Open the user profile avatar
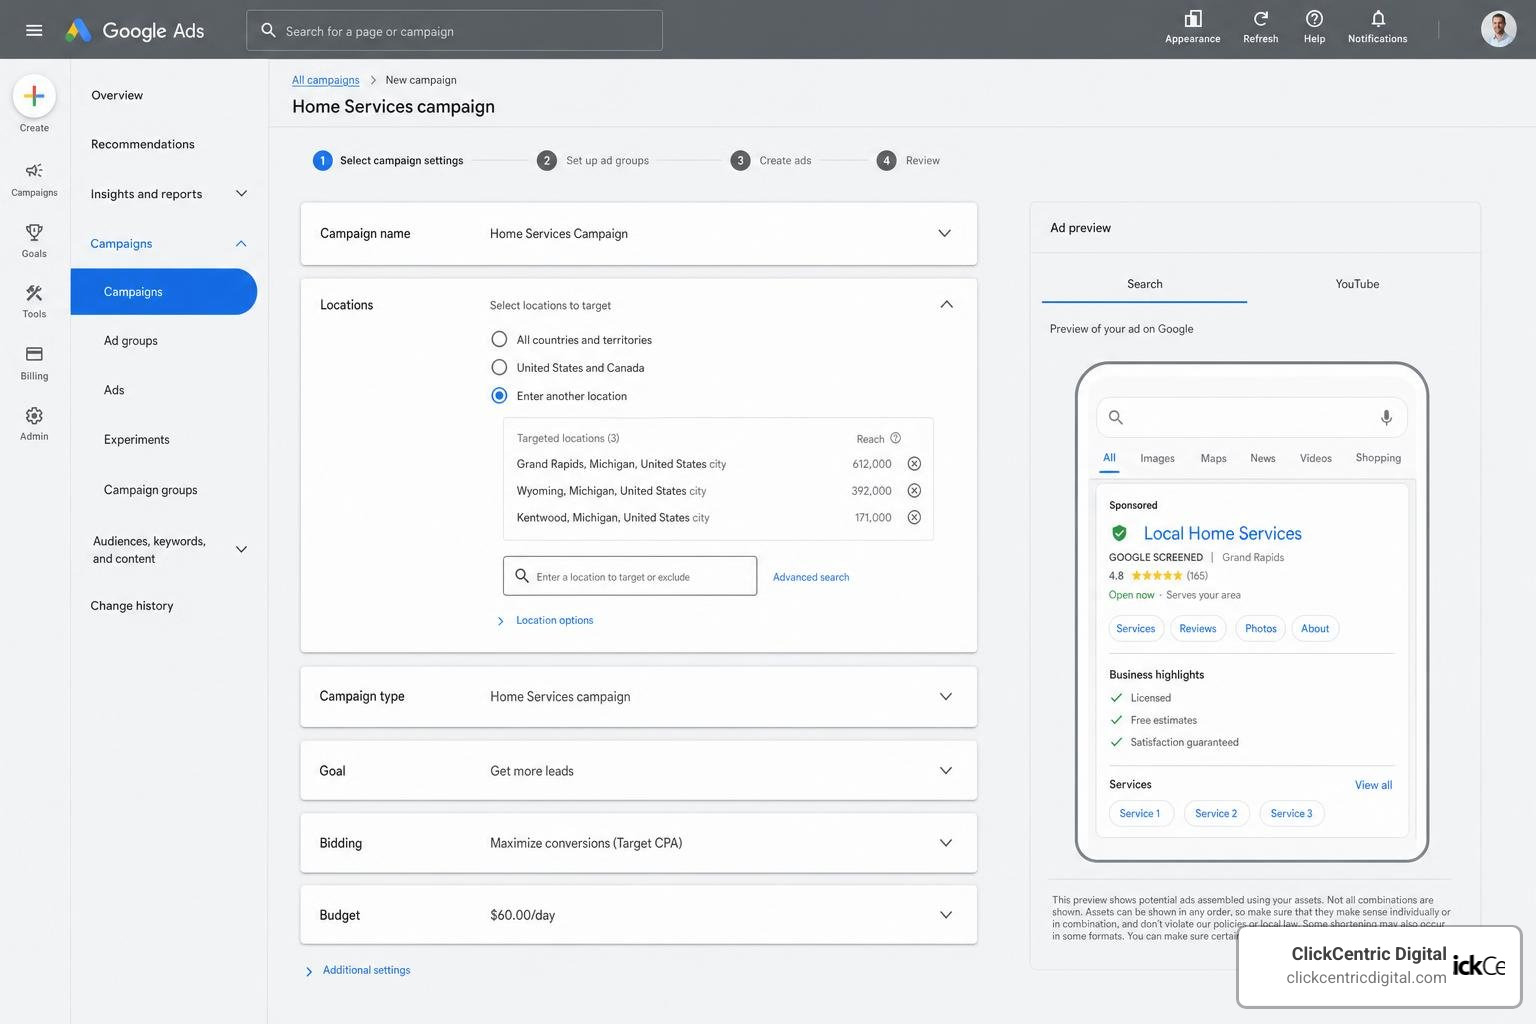The image size is (1536, 1024). coord(1498,29)
